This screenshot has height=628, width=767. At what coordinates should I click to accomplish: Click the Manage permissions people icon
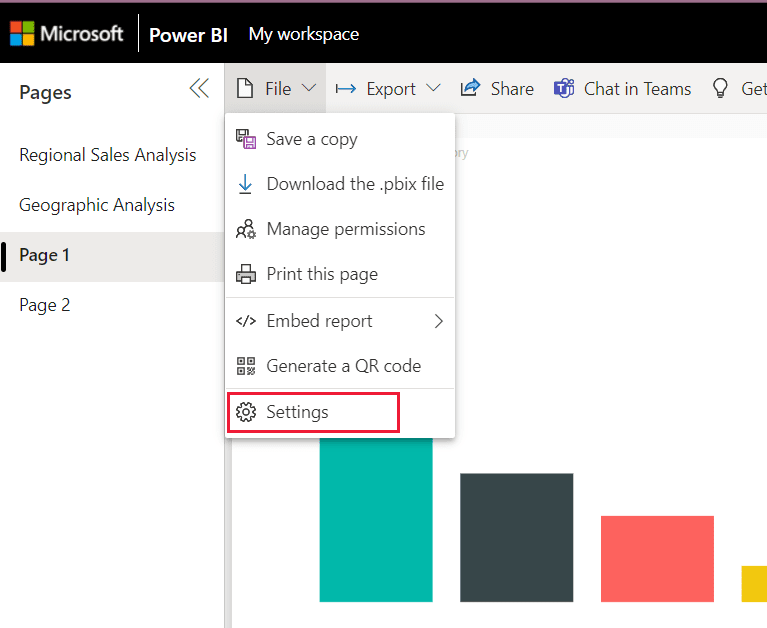[246, 229]
